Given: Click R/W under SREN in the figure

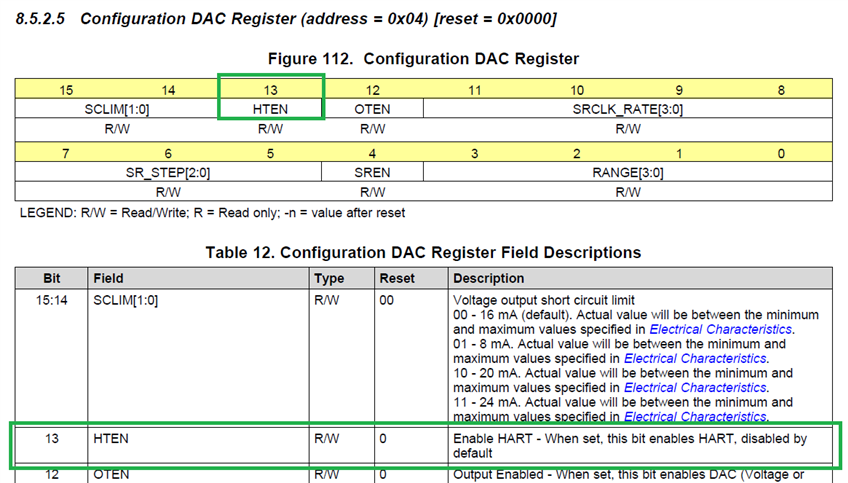Looking at the screenshot, I should 373,192.
